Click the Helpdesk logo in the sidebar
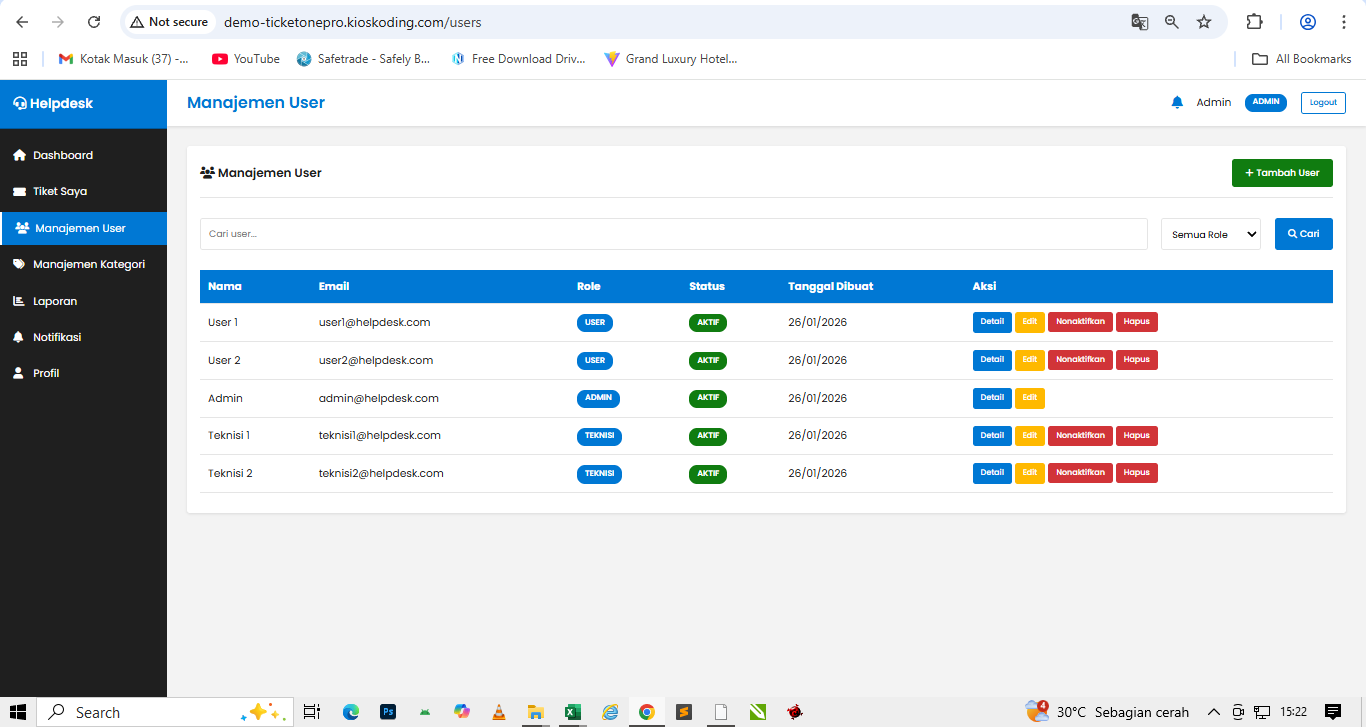 point(53,102)
